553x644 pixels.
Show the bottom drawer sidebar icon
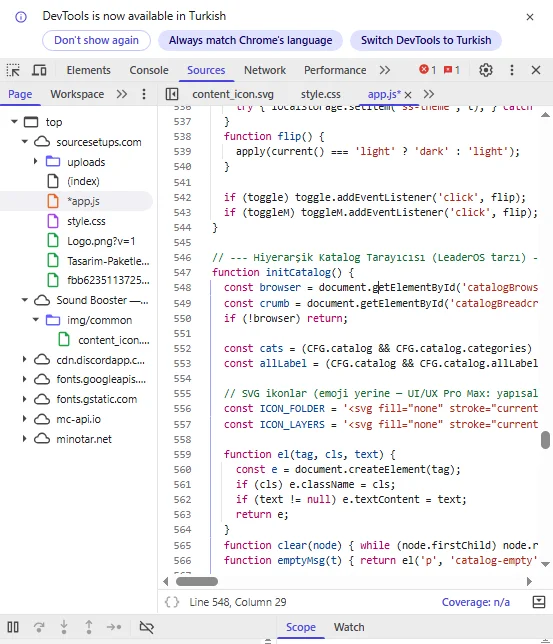click(x=539, y=602)
